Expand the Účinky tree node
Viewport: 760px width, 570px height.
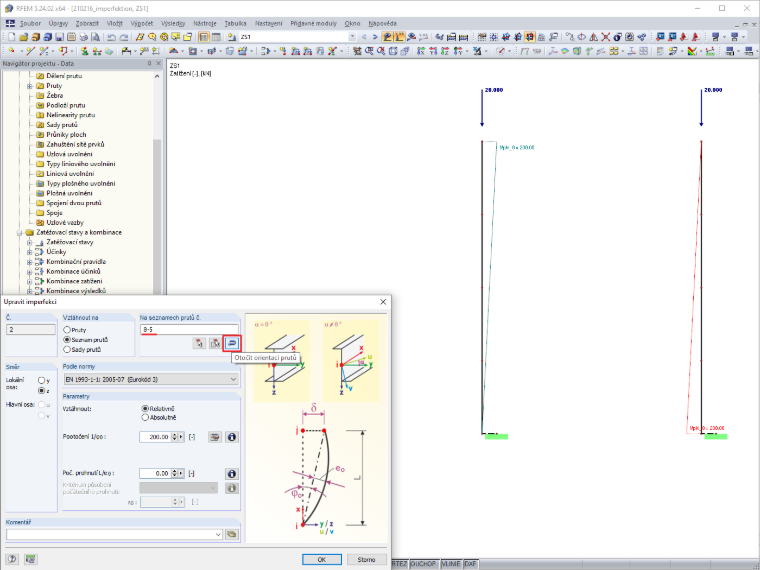[30, 252]
